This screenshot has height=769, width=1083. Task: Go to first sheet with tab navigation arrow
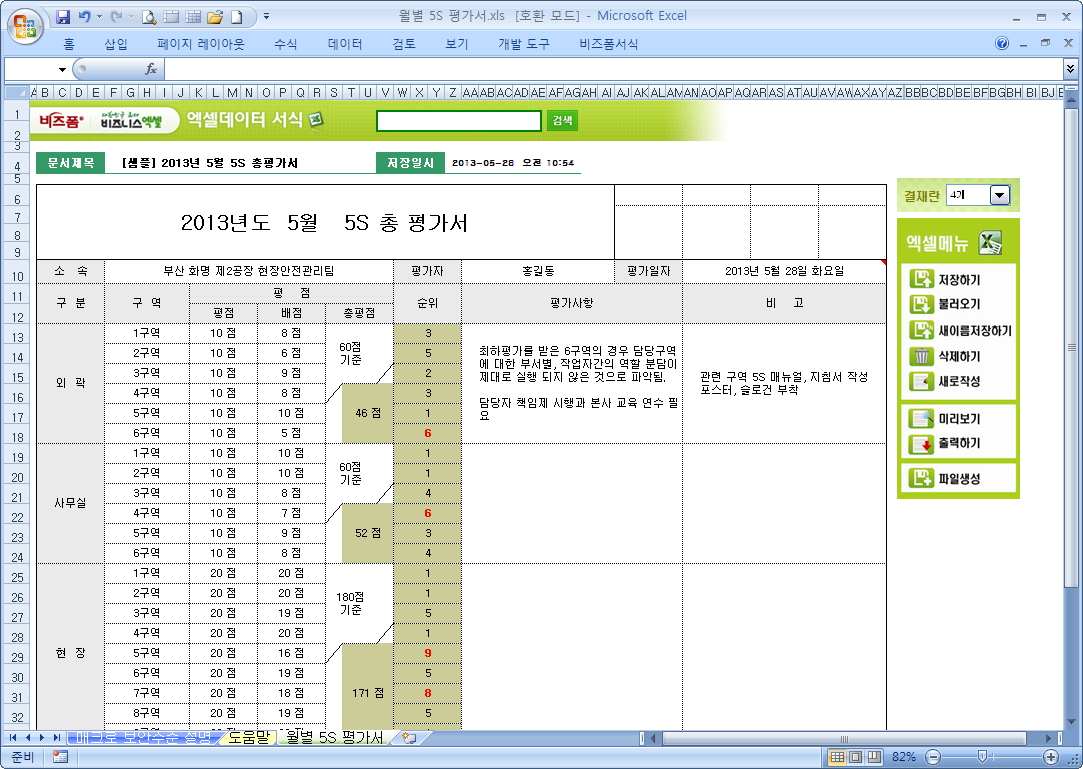pyautogui.click(x=12, y=738)
